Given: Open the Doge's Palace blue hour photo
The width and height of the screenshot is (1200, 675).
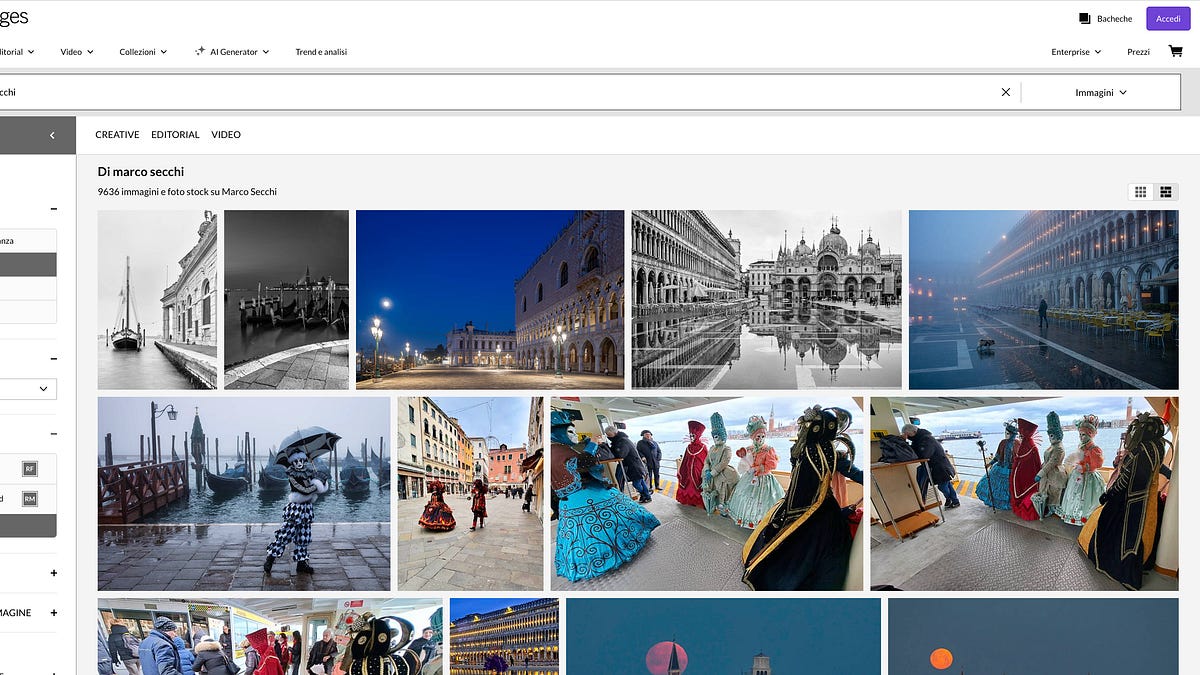Looking at the screenshot, I should tap(490, 299).
